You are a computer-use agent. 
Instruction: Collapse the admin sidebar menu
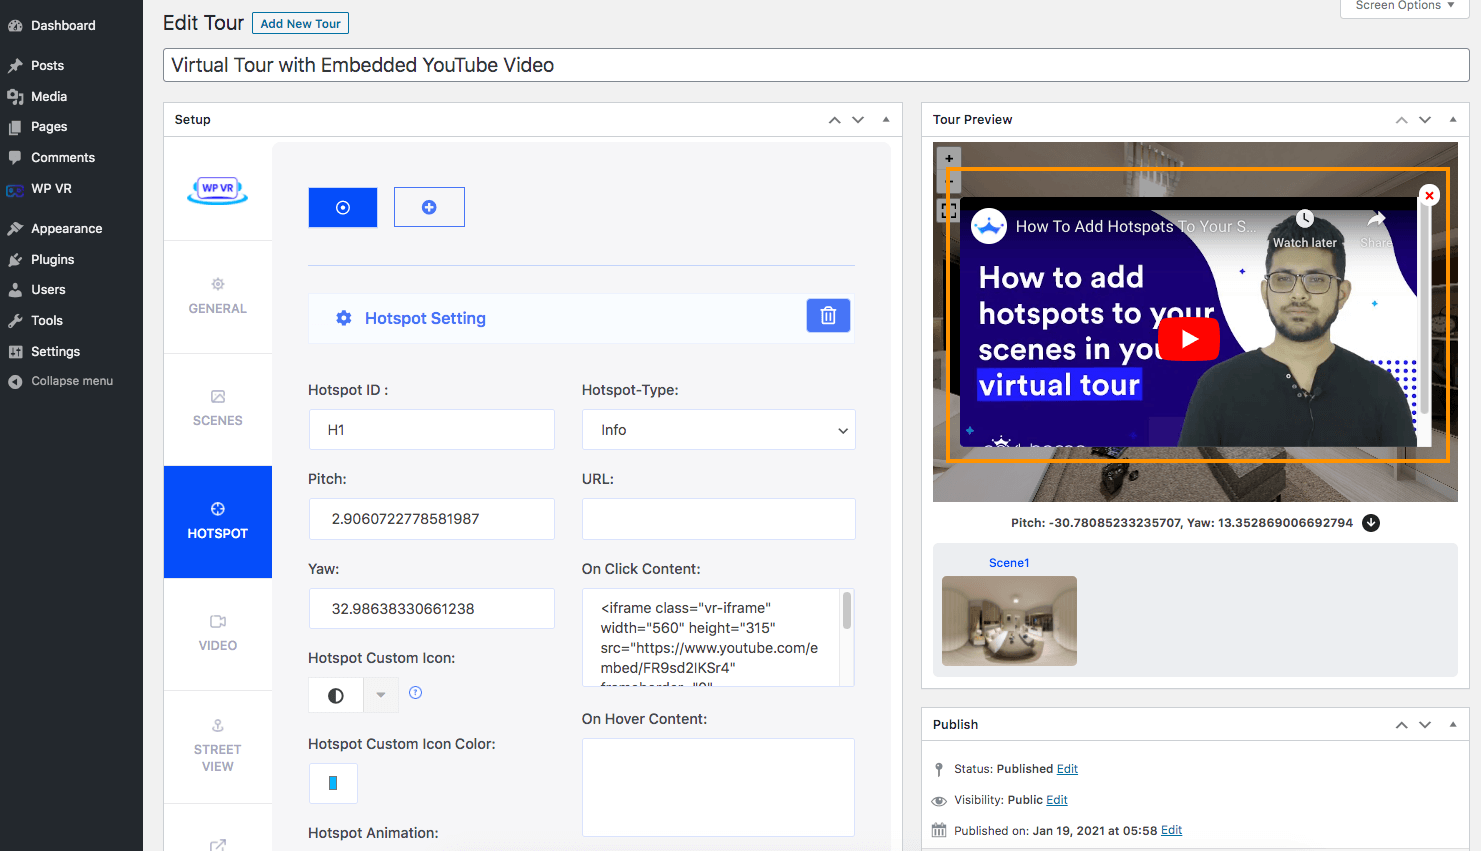pos(71,381)
